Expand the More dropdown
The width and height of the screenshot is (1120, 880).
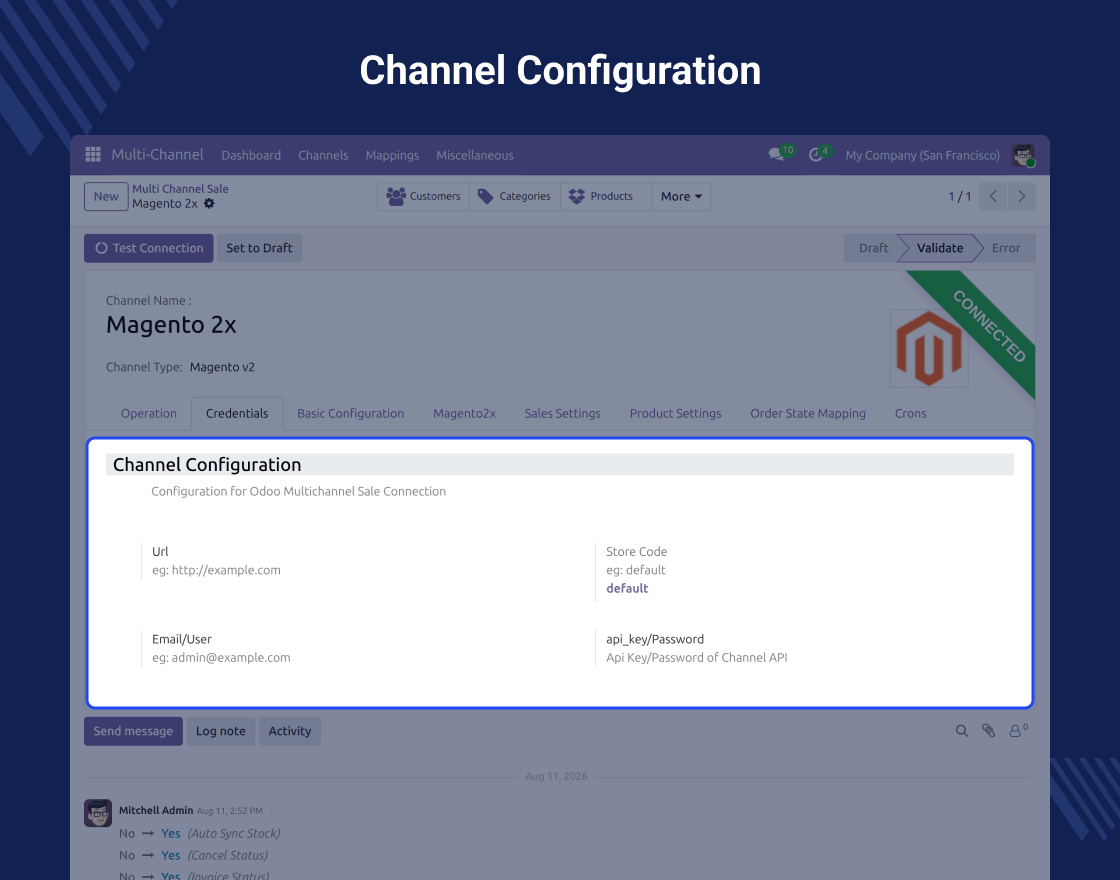pyautogui.click(x=681, y=196)
